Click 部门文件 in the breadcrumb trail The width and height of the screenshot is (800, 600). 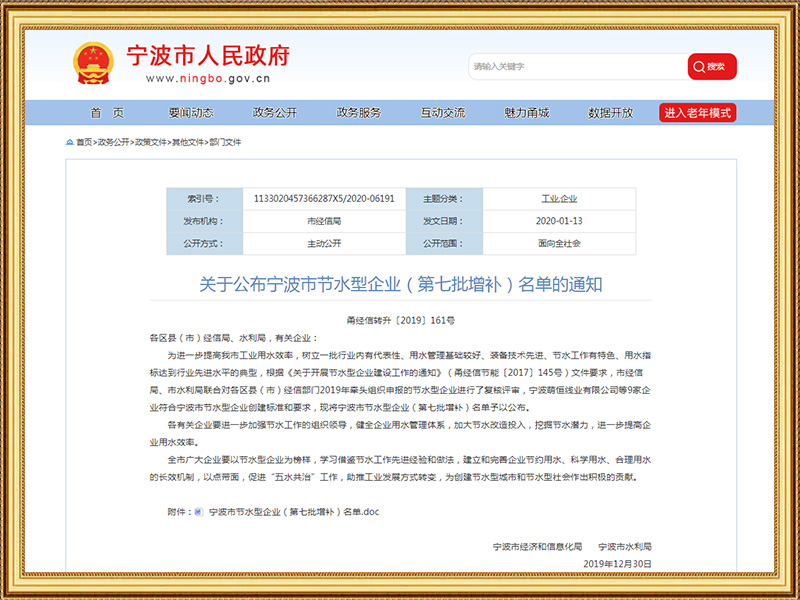[225, 142]
